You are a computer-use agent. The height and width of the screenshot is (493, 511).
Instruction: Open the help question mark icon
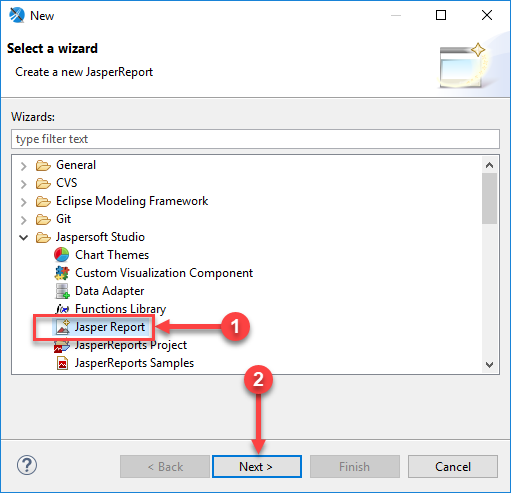click(27, 465)
